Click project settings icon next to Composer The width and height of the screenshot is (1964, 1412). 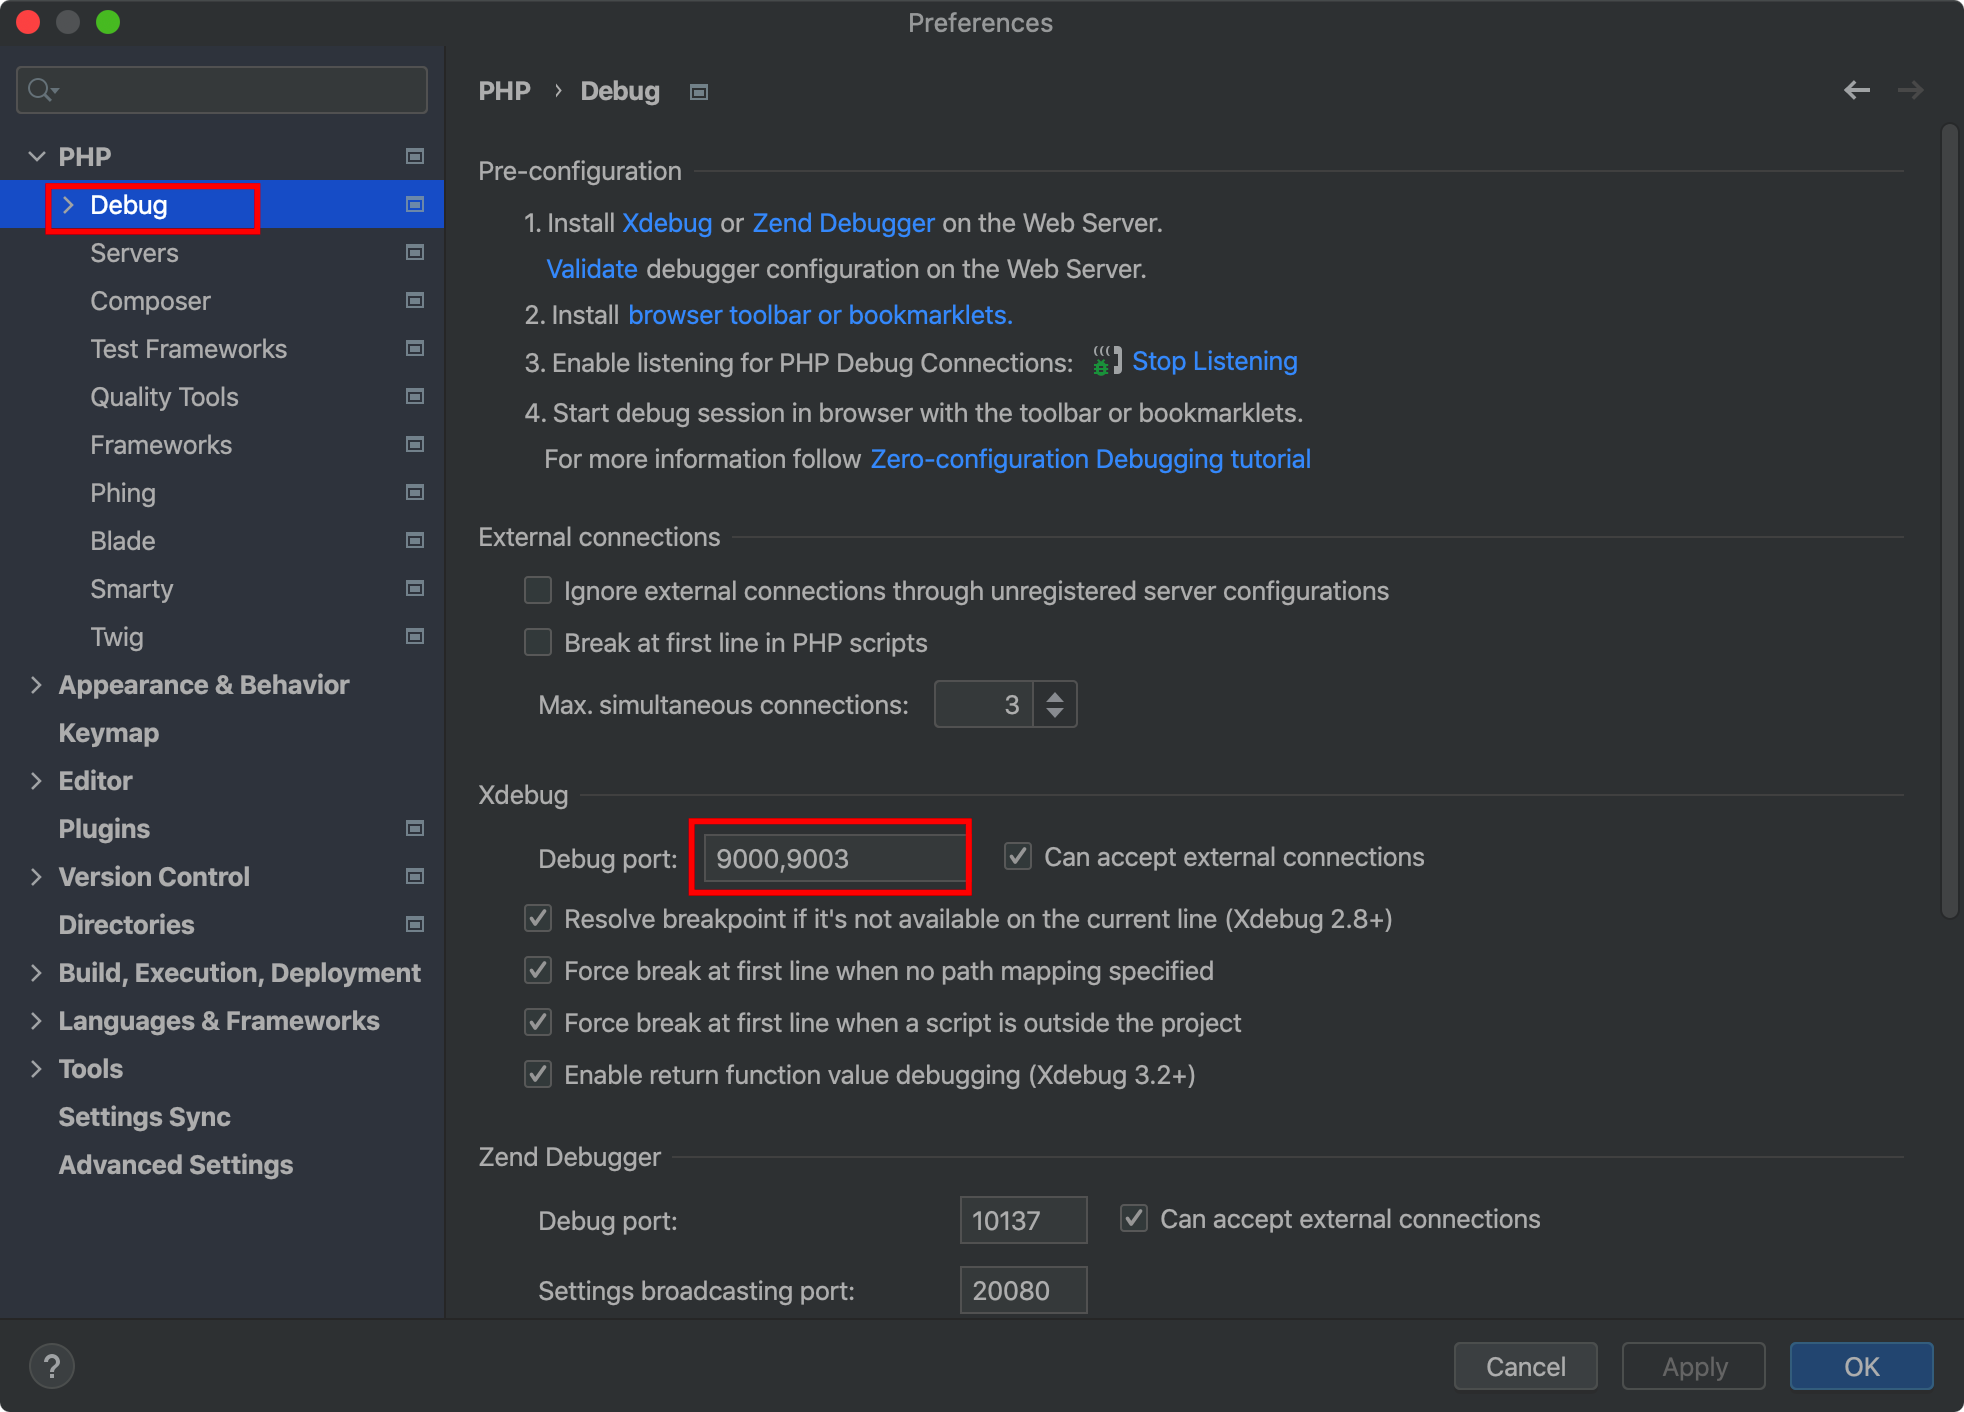415,301
